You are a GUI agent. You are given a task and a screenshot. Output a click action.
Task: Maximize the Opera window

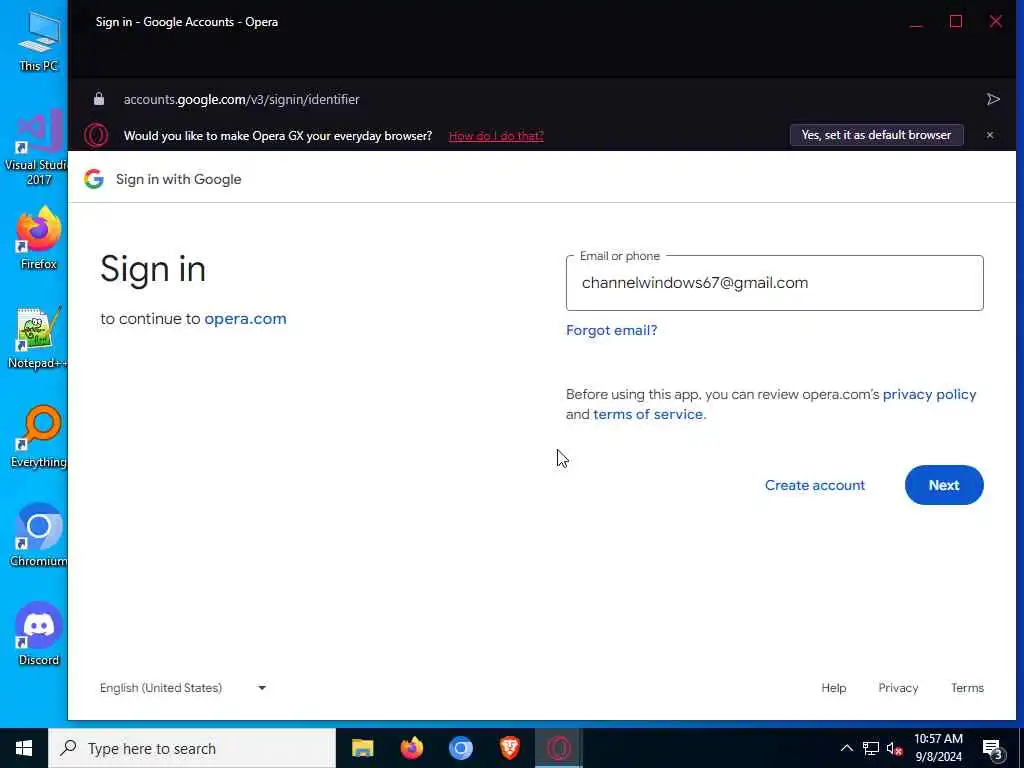tap(956, 22)
